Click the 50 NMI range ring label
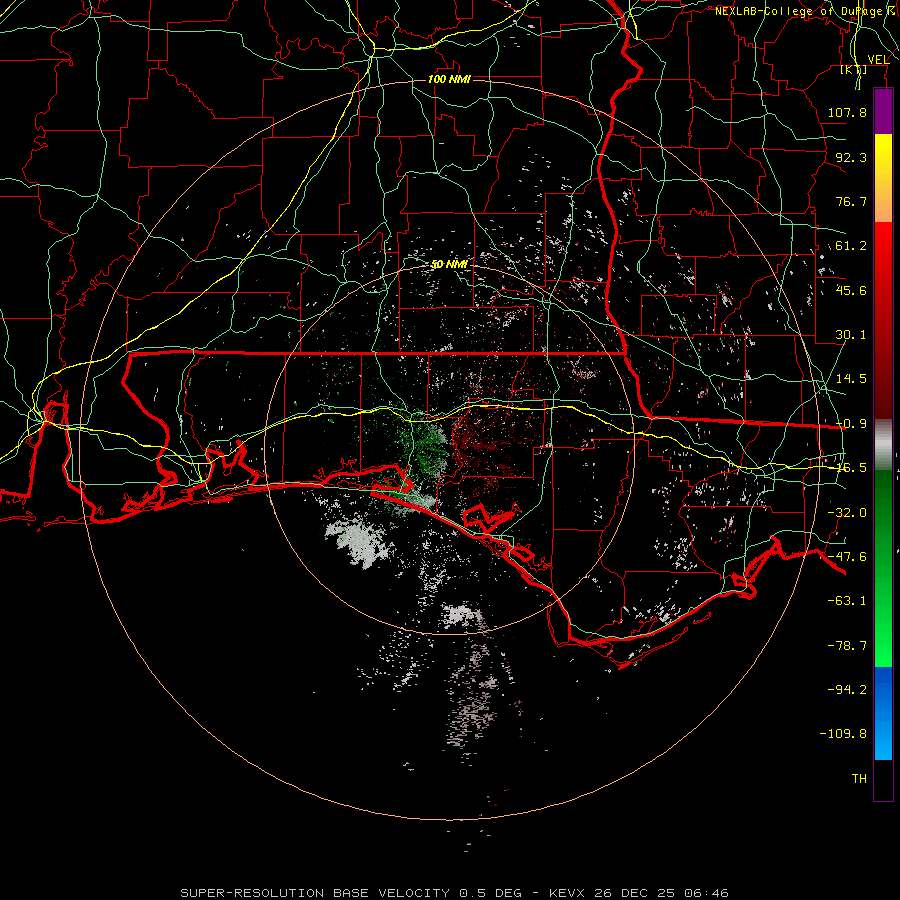 [x=449, y=265]
